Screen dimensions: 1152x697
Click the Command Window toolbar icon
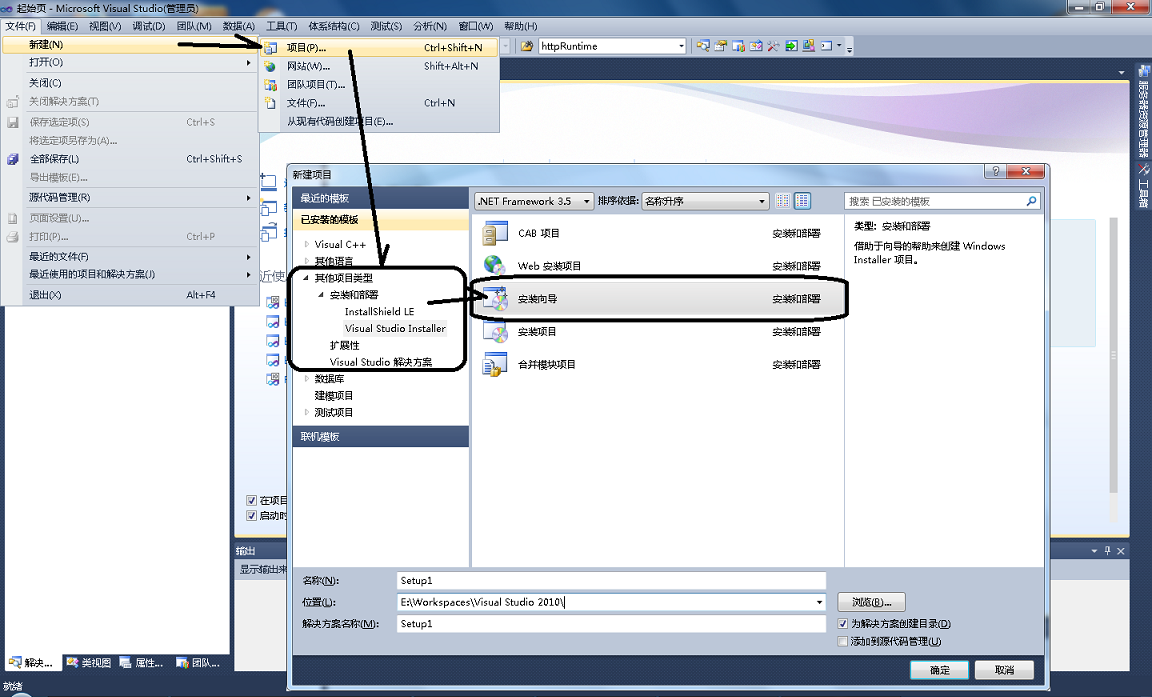point(827,46)
